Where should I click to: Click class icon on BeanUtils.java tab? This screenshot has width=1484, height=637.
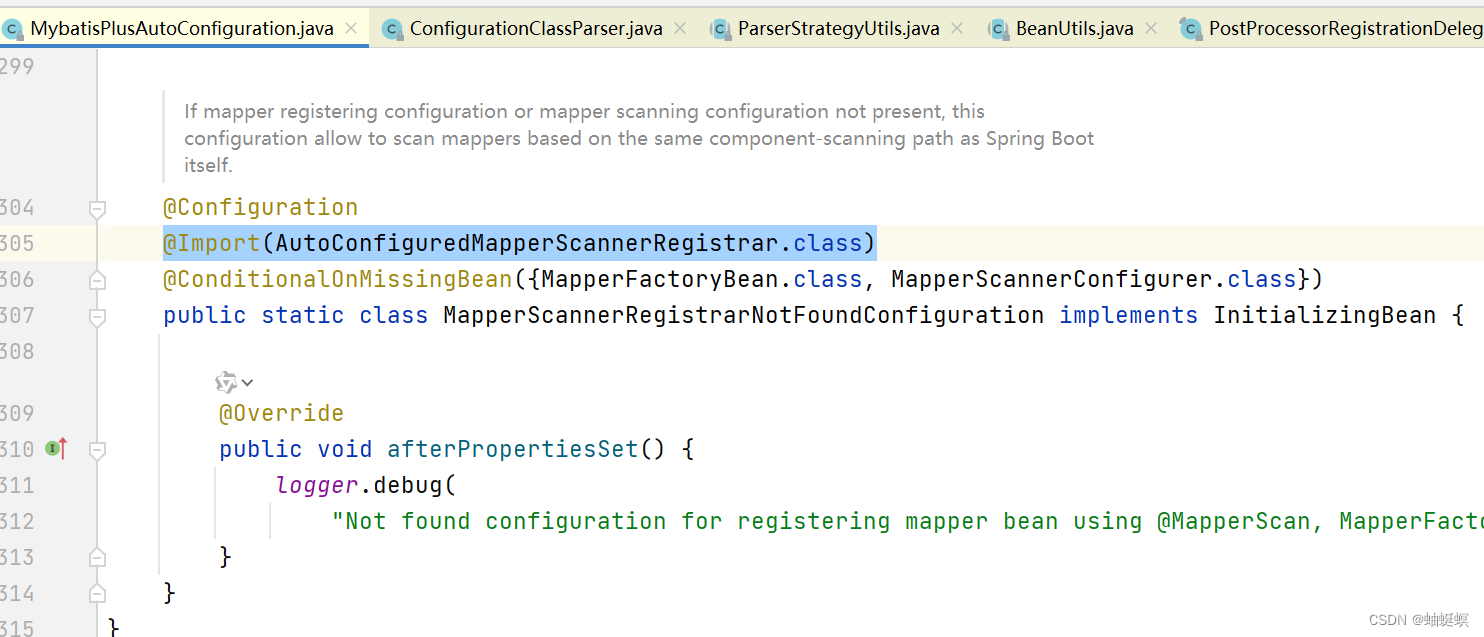point(999,29)
